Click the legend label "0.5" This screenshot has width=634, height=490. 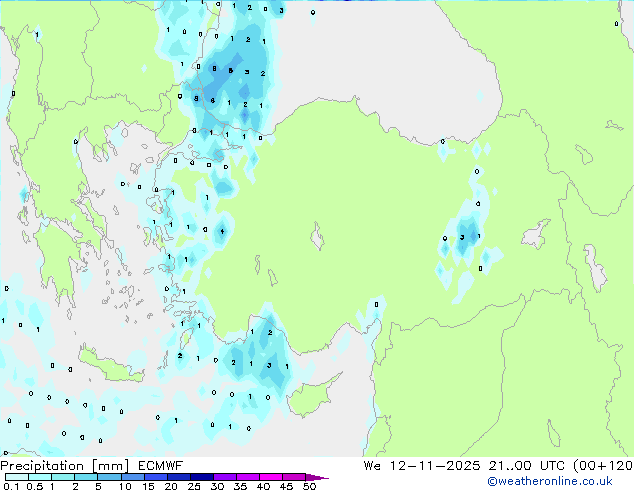pos(35,486)
